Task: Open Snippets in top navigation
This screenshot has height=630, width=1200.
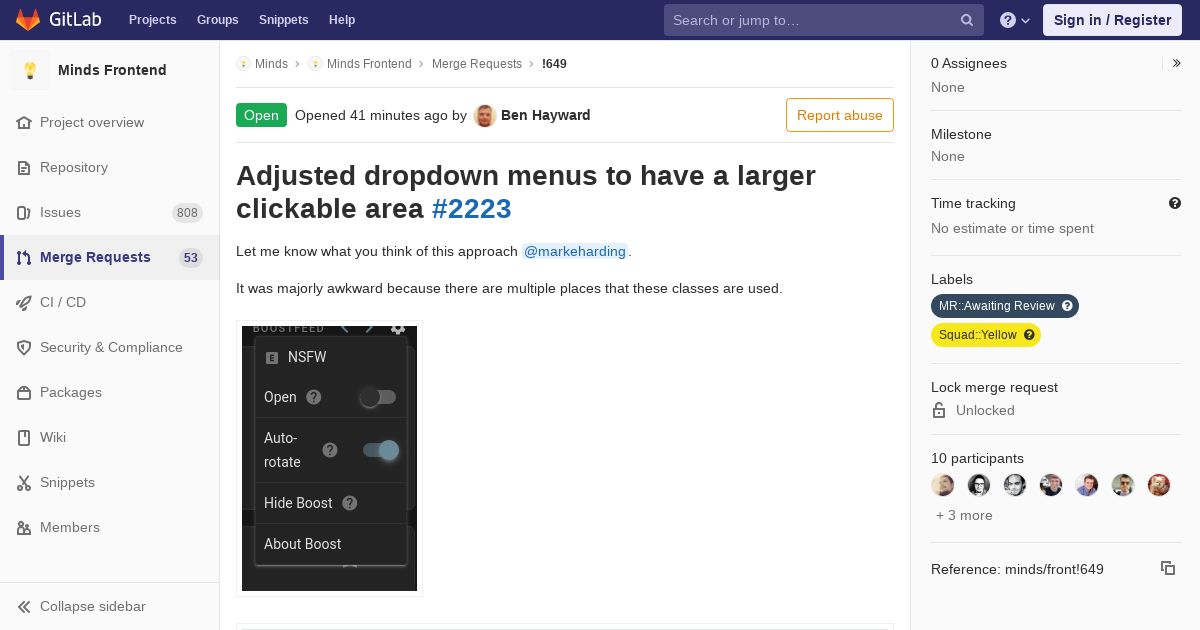Action: (283, 20)
